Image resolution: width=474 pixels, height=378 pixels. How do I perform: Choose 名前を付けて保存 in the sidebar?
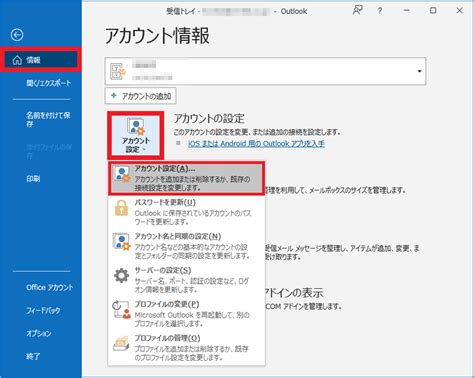pyautogui.click(x=48, y=120)
